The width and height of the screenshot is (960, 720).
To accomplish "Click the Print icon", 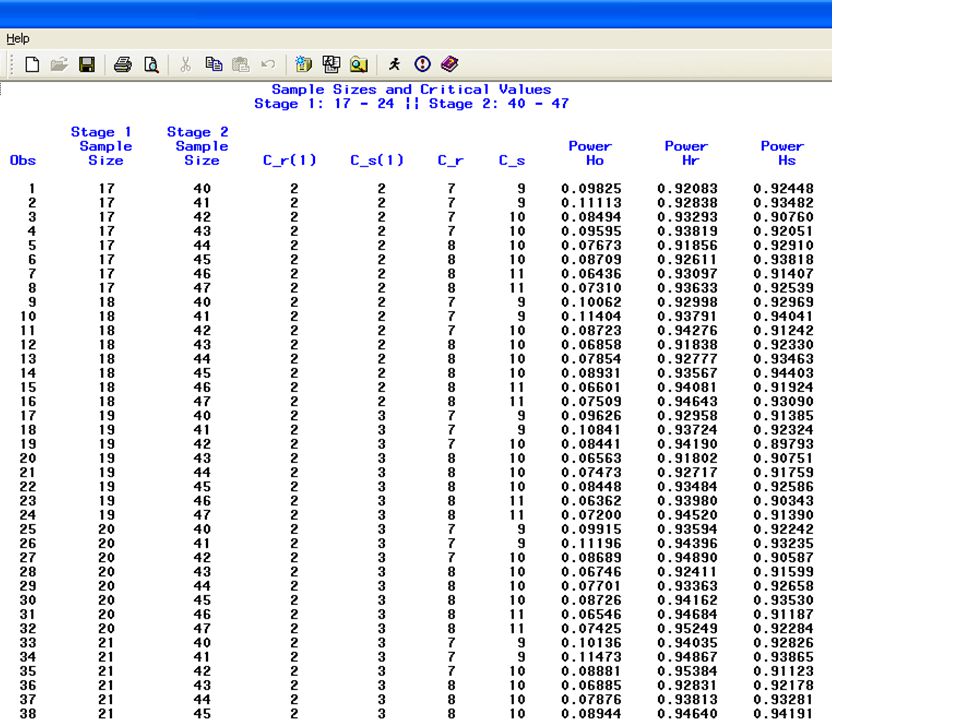I will point(122,64).
